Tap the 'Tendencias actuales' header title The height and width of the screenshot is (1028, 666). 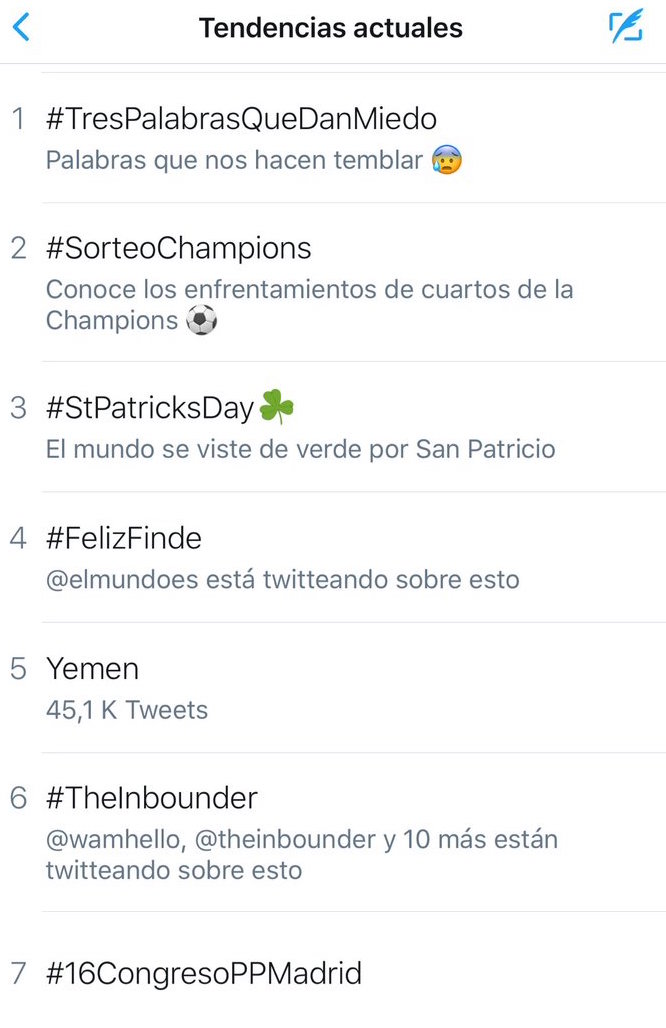coord(331,28)
